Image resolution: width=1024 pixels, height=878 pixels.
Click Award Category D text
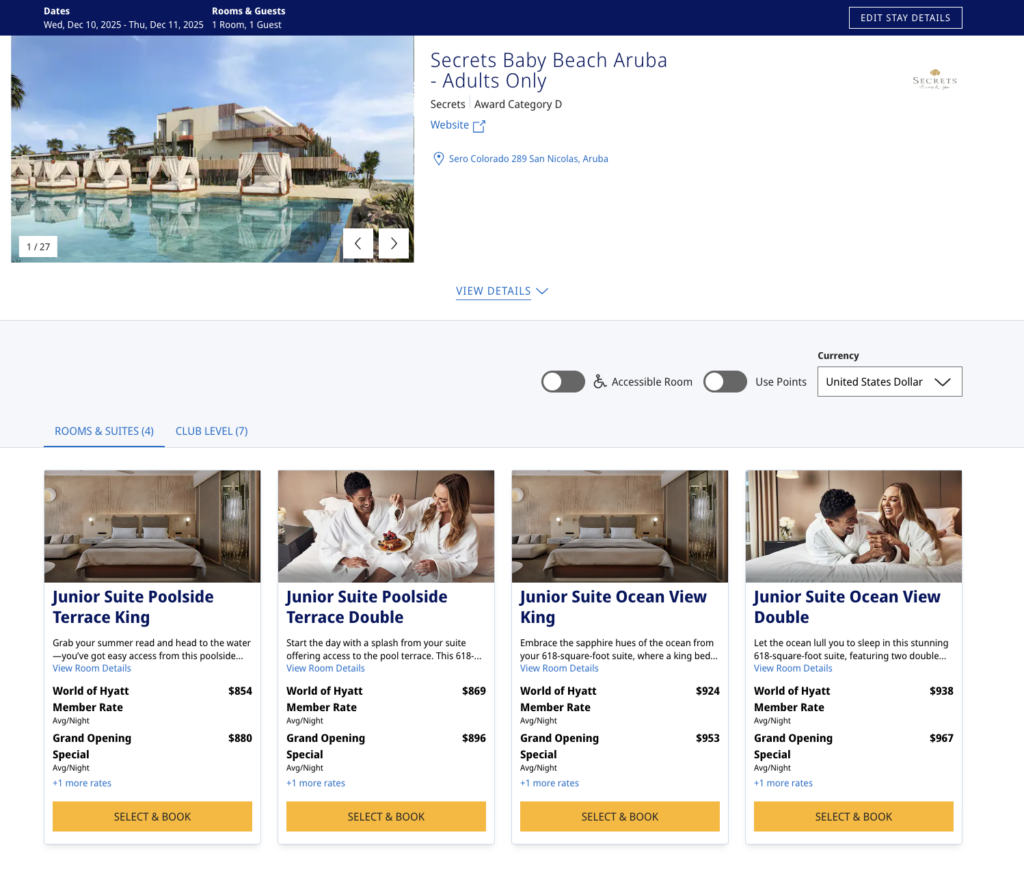coord(518,105)
